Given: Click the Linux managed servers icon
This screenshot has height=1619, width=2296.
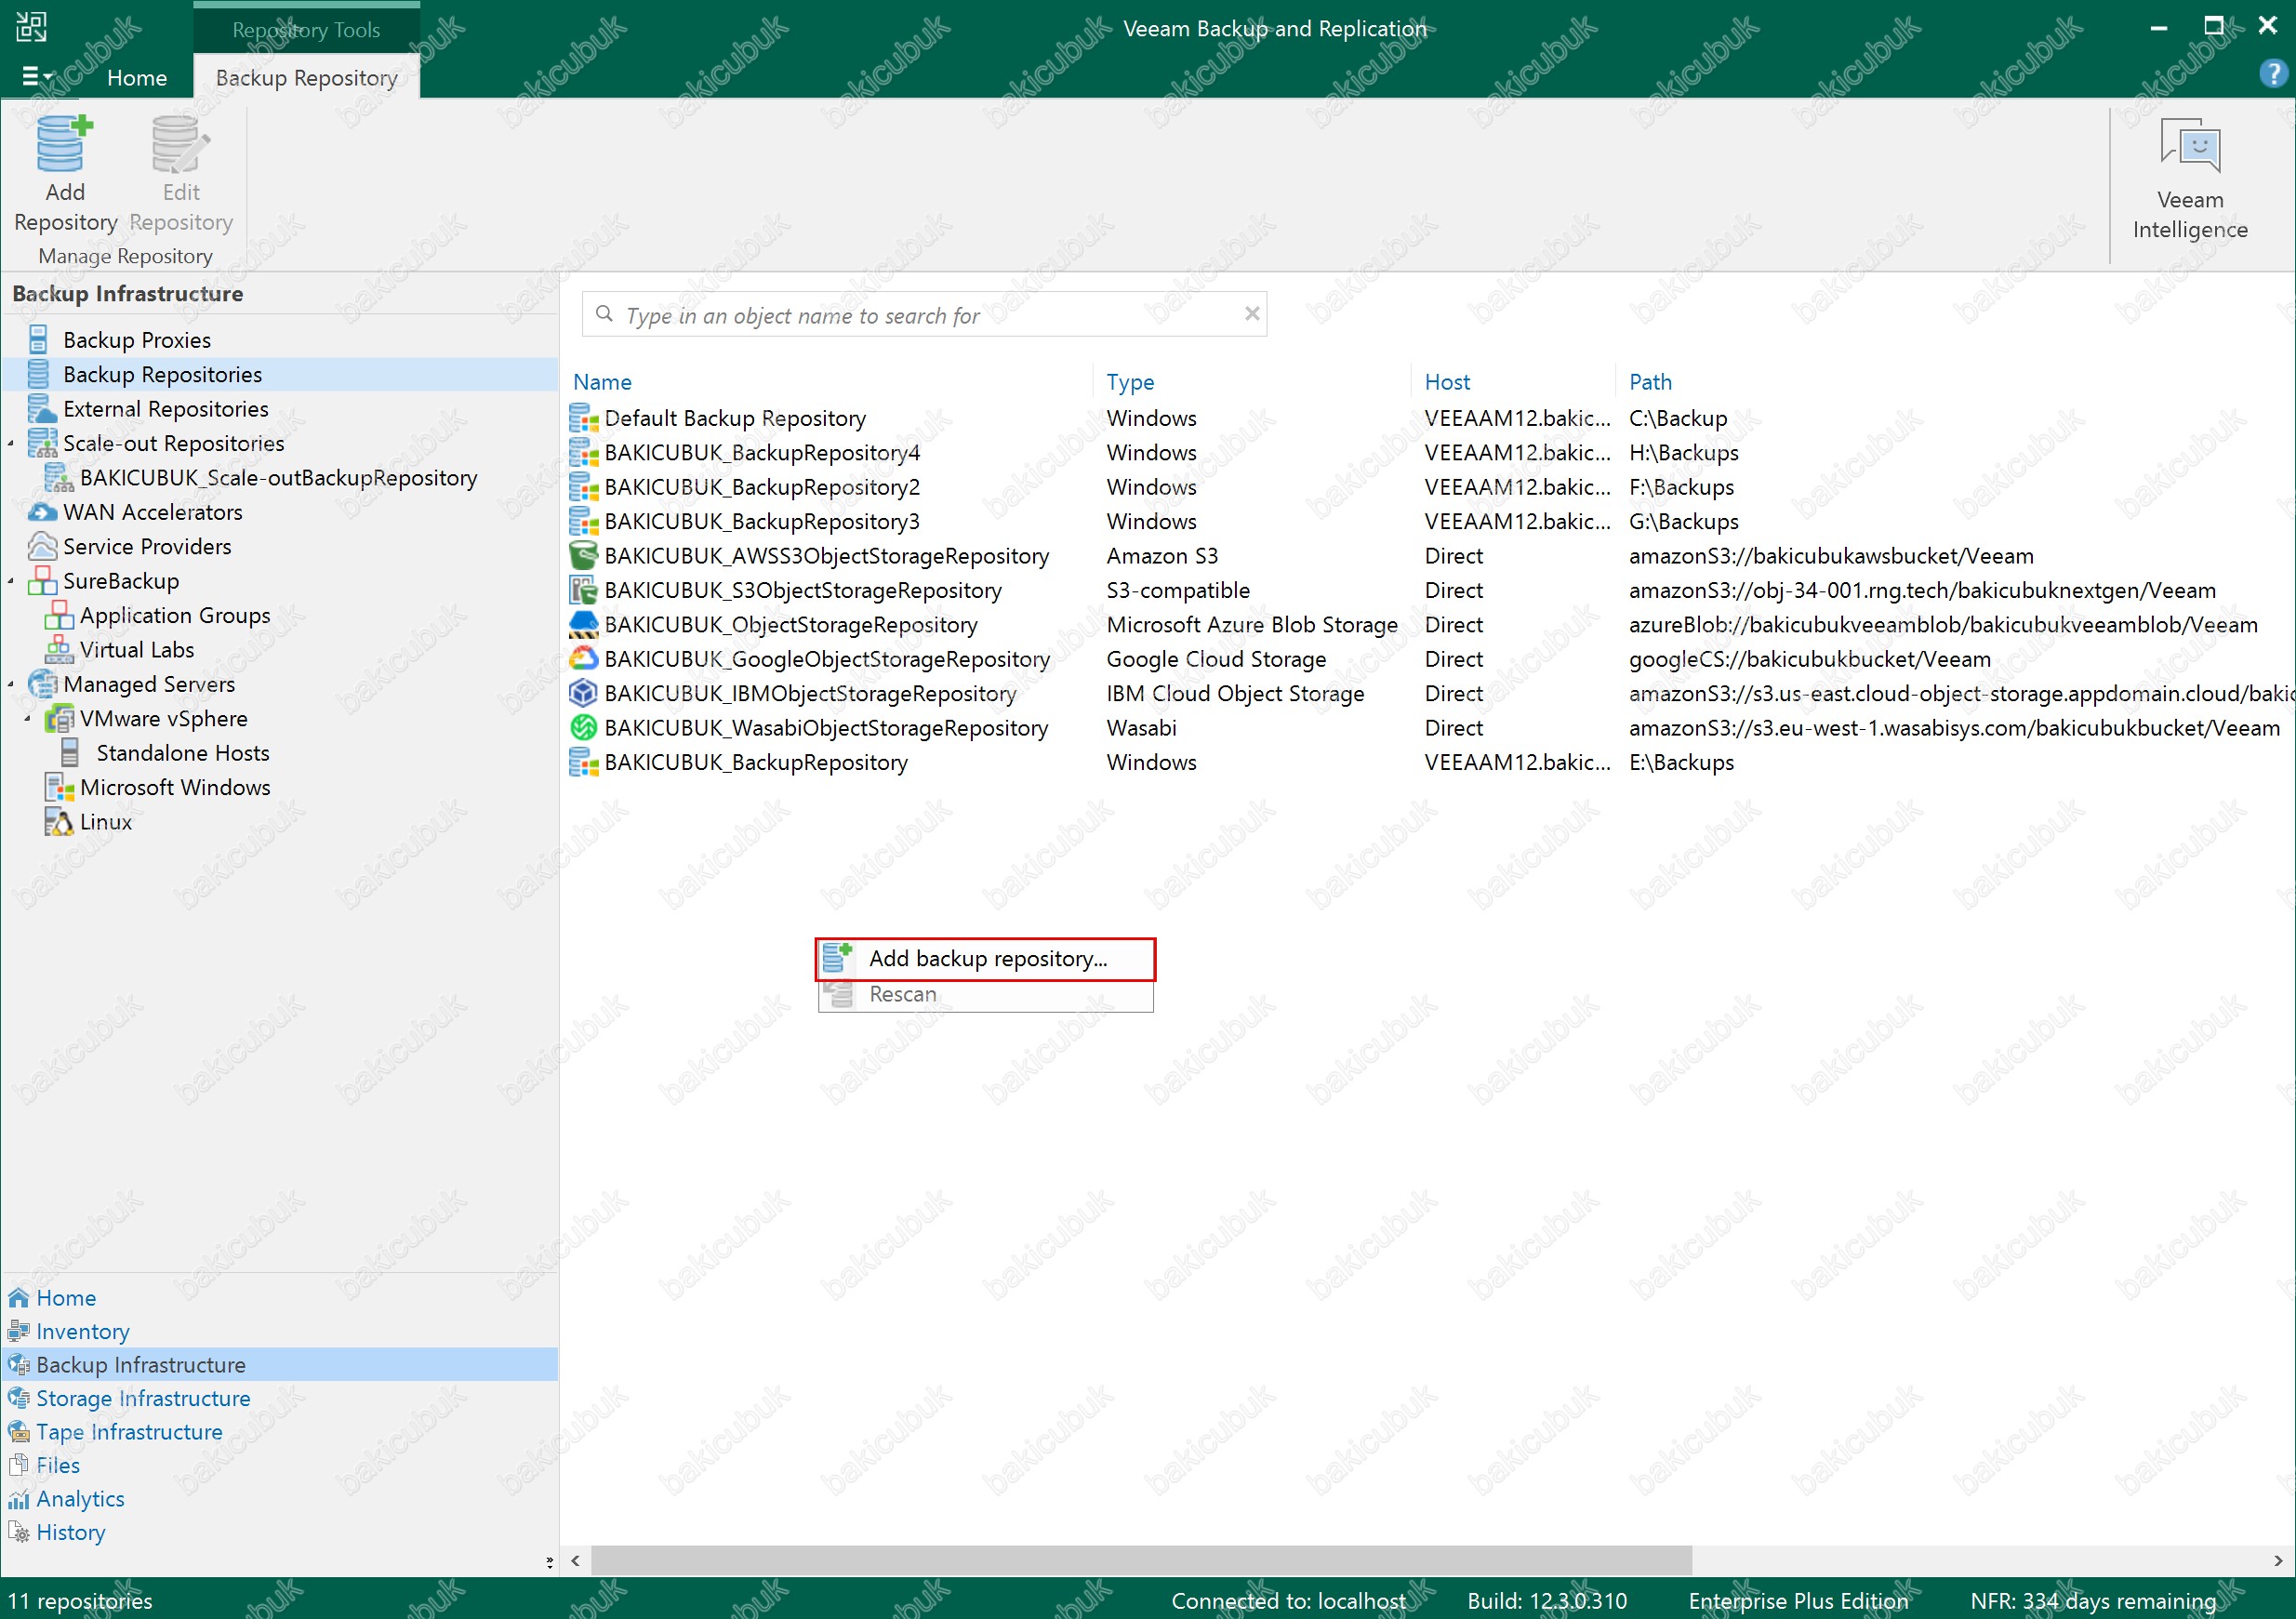Looking at the screenshot, I should tap(59, 822).
